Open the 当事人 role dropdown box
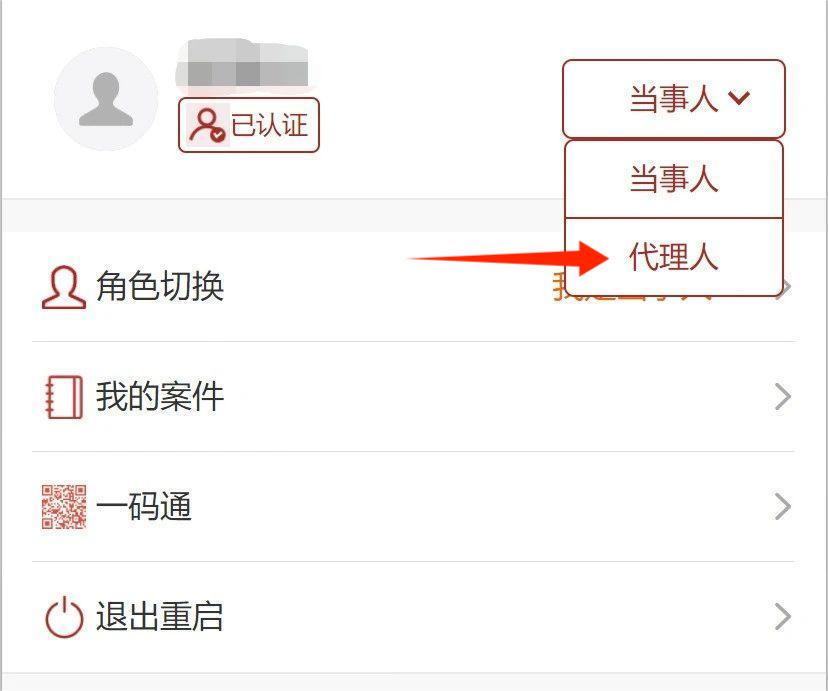The width and height of the screenshot is (828, 691). 674,99
